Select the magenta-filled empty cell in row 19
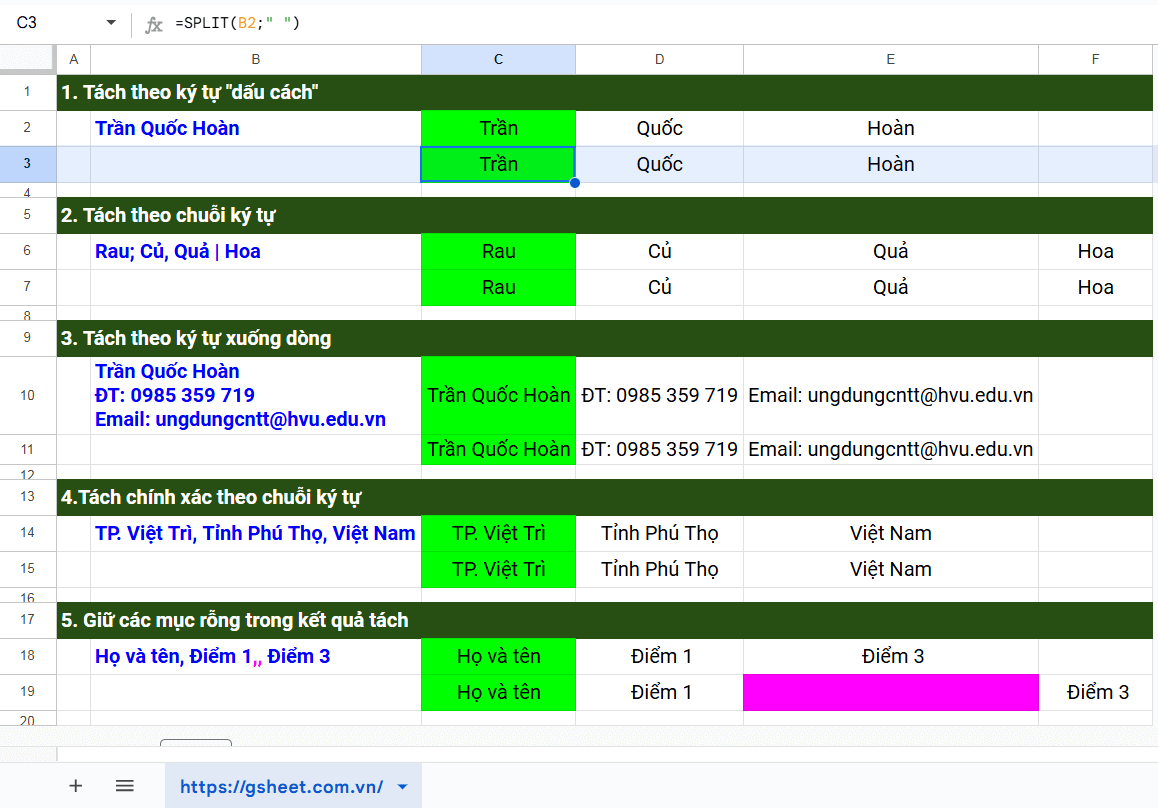Image resolution: width=1158 pixels, height=809 pixels. 890,692
